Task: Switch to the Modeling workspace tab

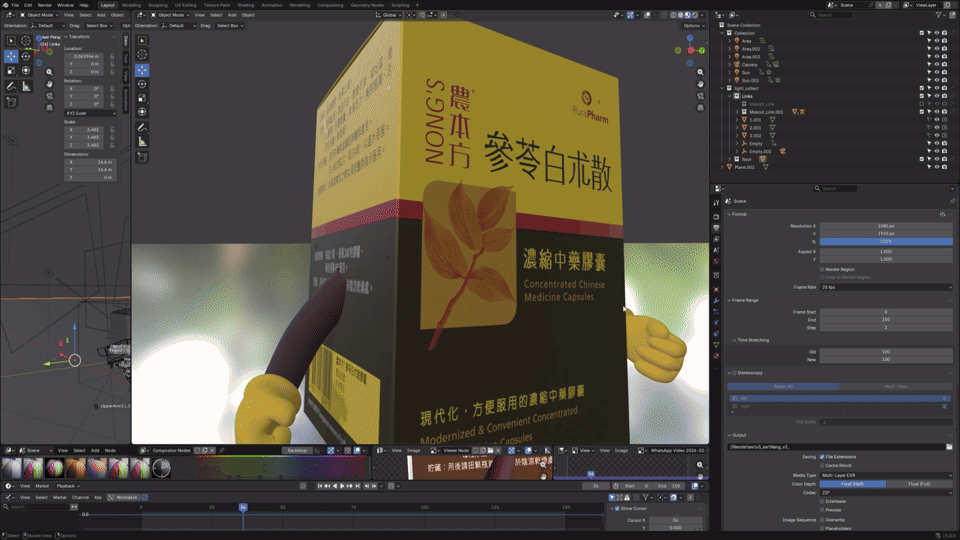Action: 131,5
